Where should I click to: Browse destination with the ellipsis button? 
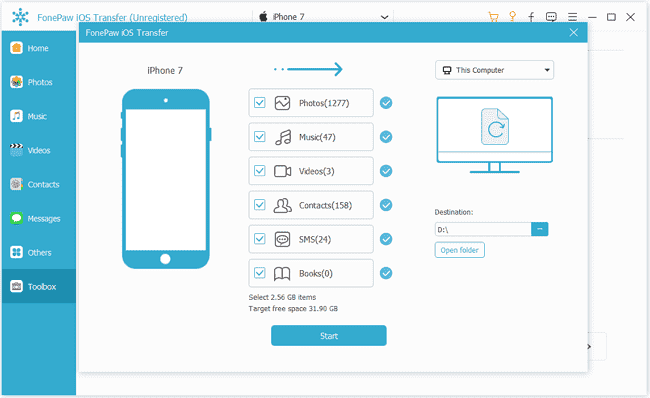[x=540, y=229]
